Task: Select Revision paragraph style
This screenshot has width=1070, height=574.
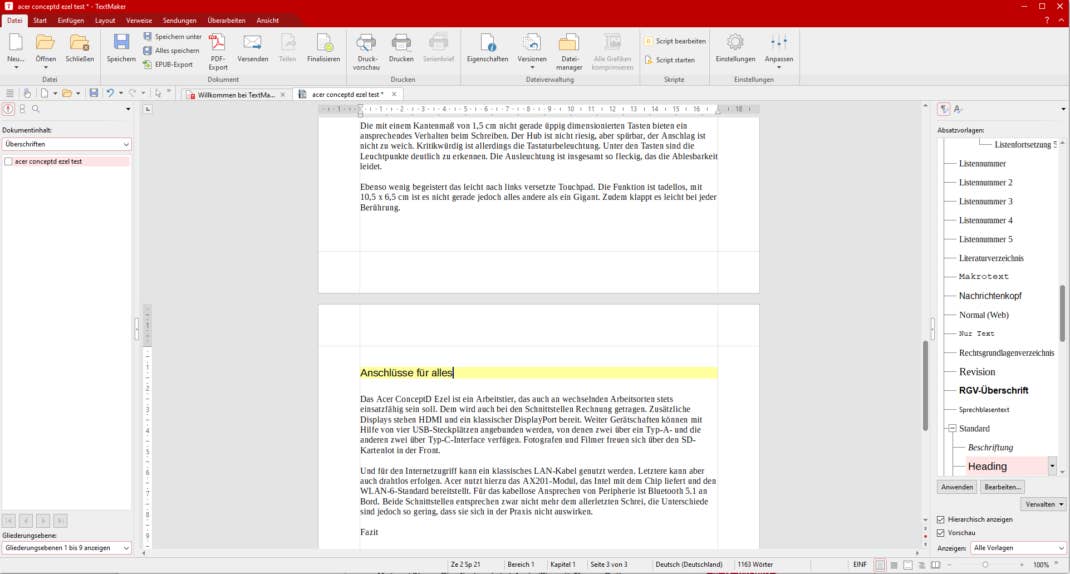Action: pyautogui.click(x=977, y=372)
